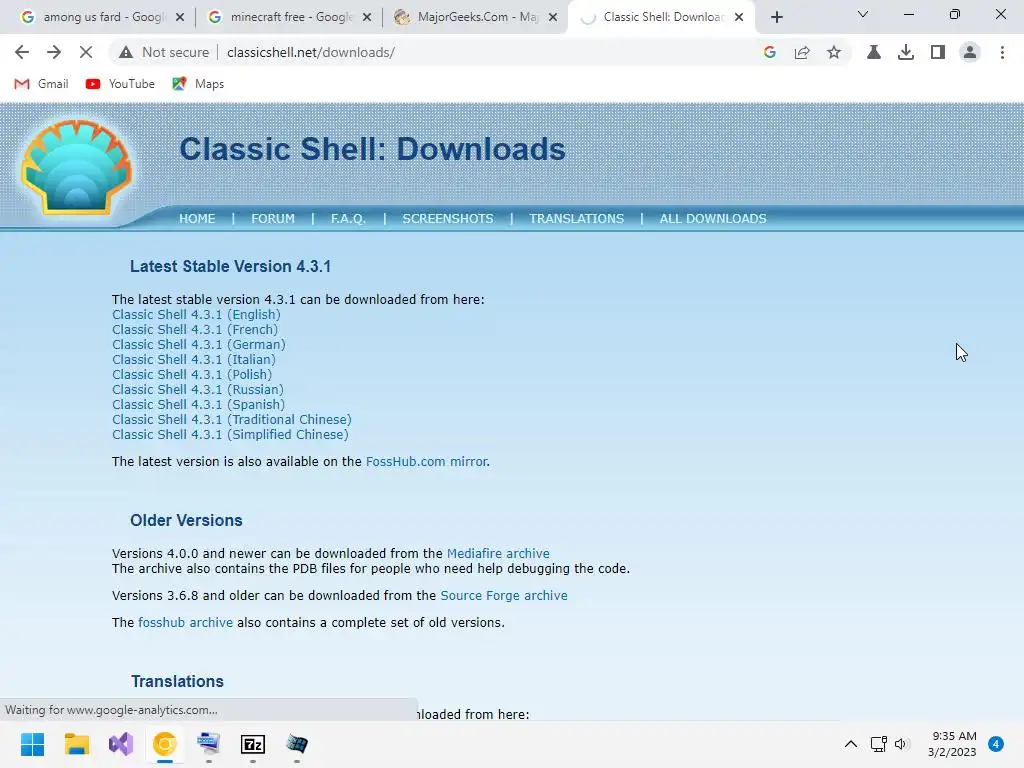
Task: Open the Chrome profile avatar
Action: (970, 52)
